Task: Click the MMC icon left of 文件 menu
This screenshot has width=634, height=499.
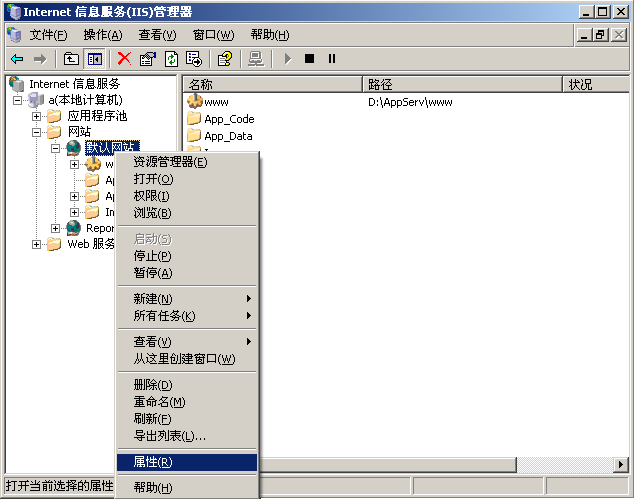Action: click(x=15, y=35)
